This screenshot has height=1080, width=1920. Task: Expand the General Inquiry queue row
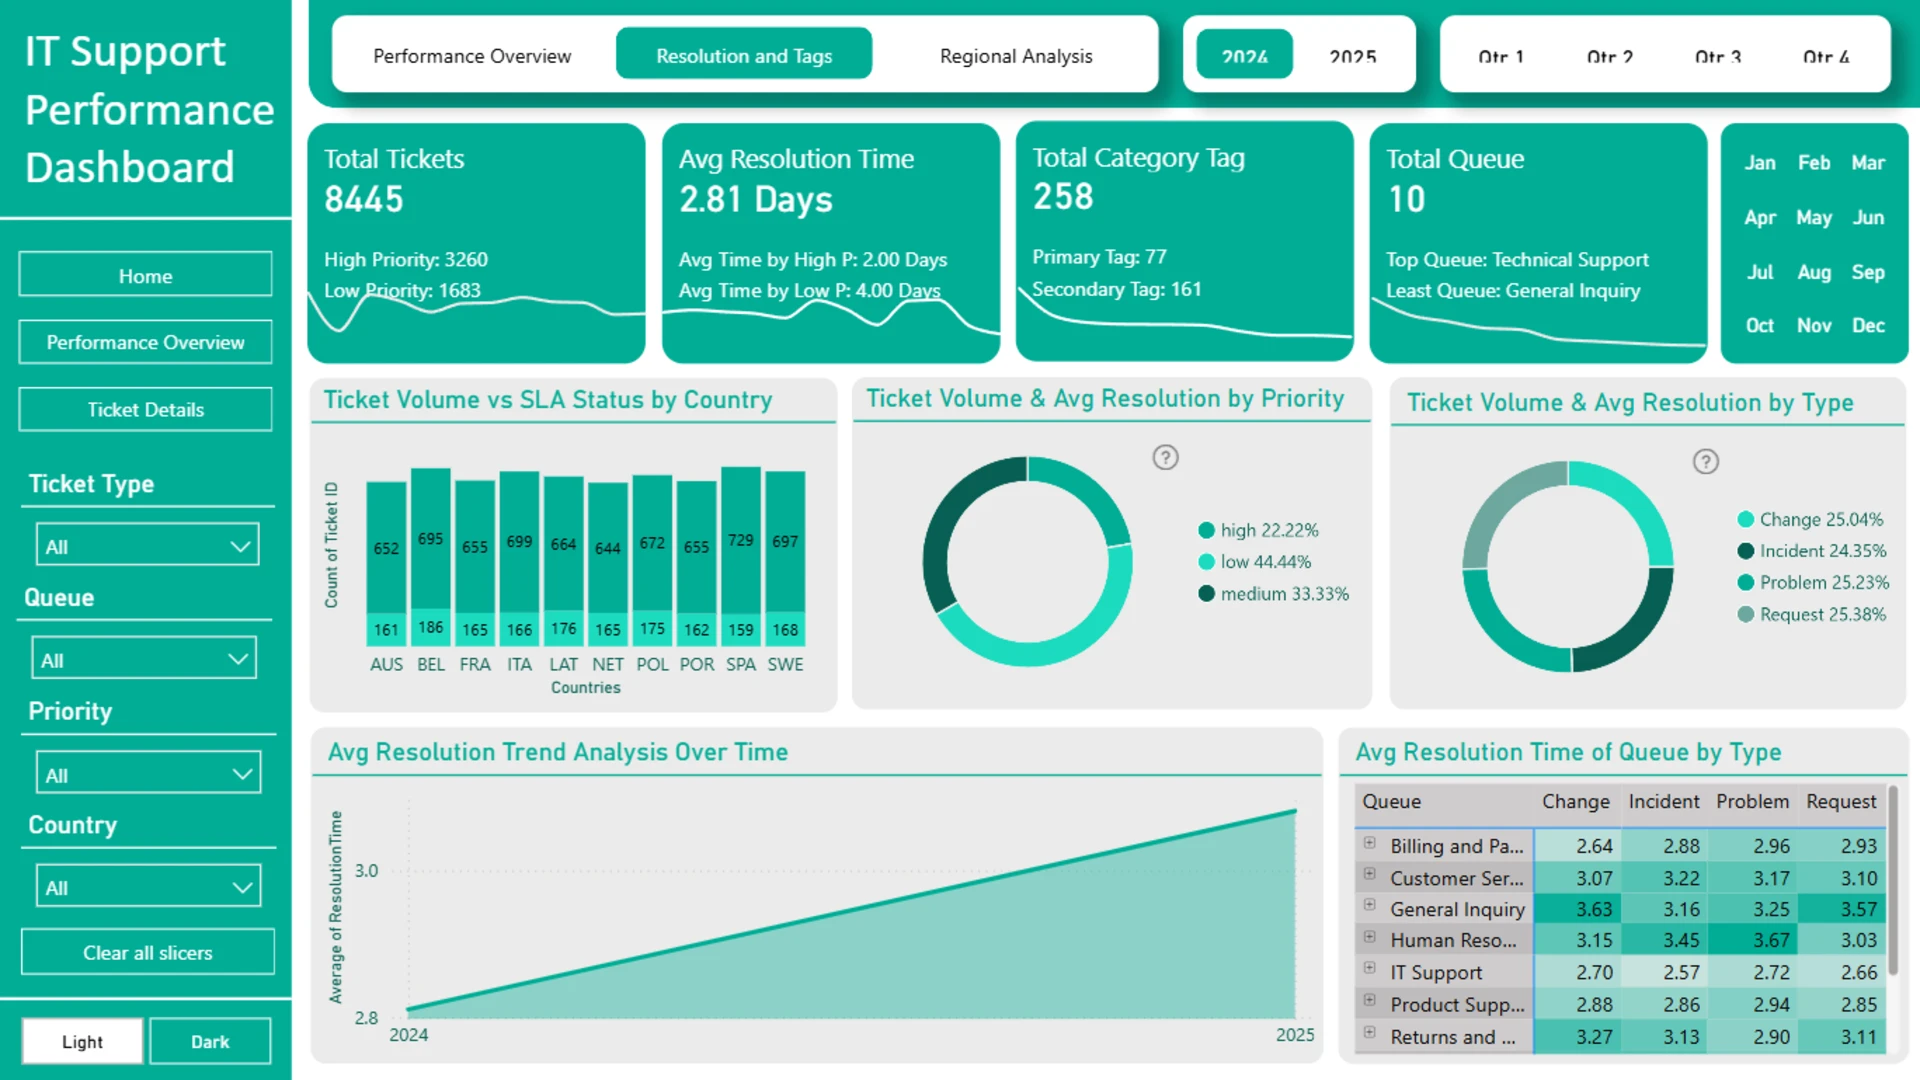point(1369,906)
